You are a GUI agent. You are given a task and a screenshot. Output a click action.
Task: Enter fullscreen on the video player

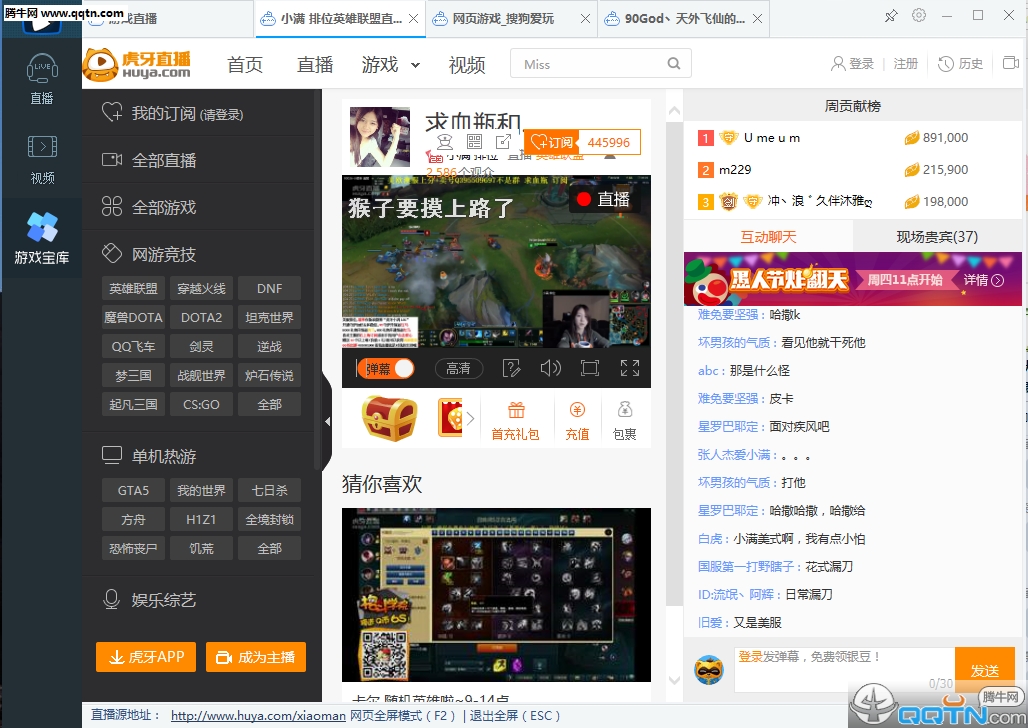630,368
